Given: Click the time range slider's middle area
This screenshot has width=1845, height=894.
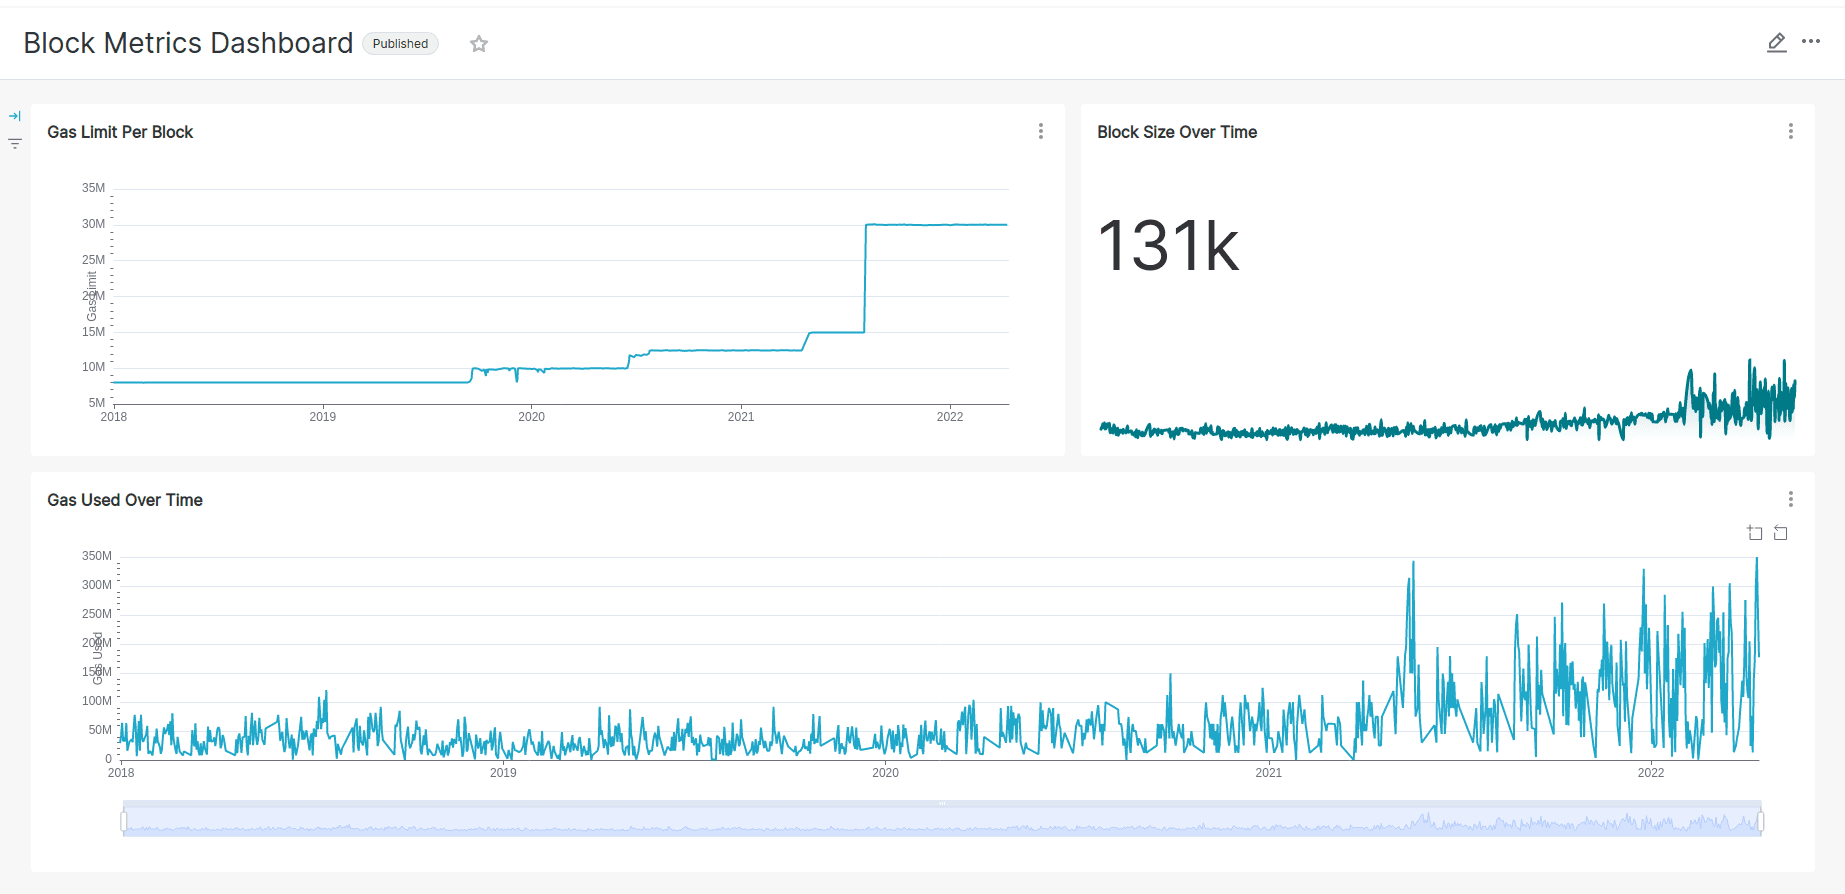Looking at the screenshot, I should [942, 821].
